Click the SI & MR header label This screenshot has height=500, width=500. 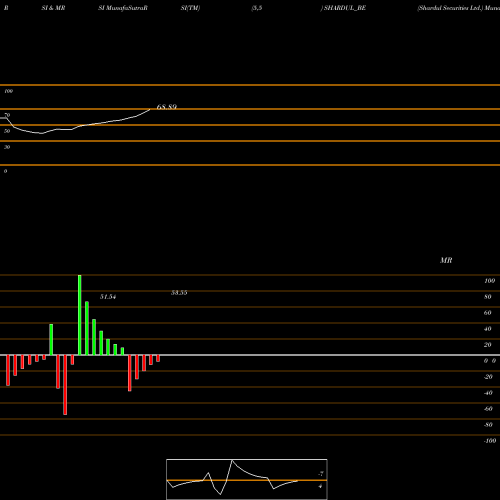(x=53, y=8)
